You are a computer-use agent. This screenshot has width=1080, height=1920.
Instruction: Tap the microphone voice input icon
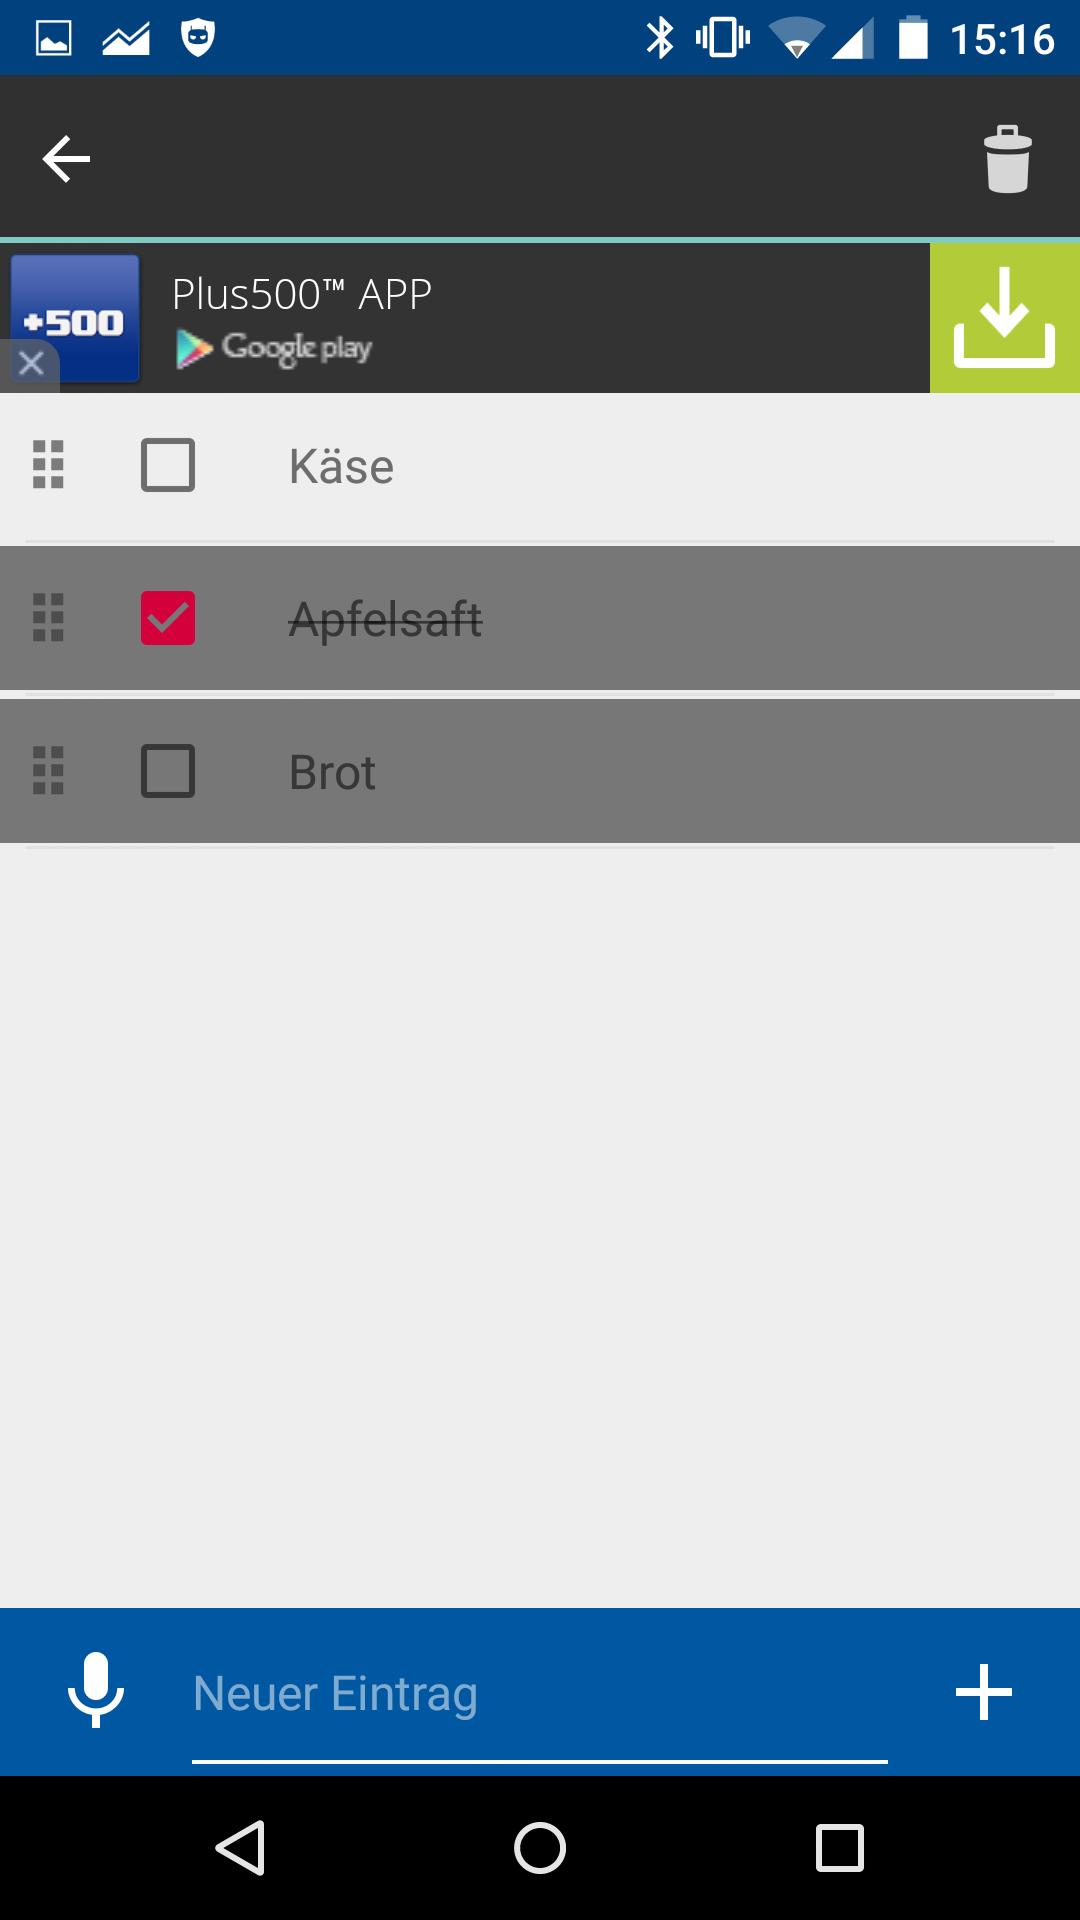(x=96, y=1690)
